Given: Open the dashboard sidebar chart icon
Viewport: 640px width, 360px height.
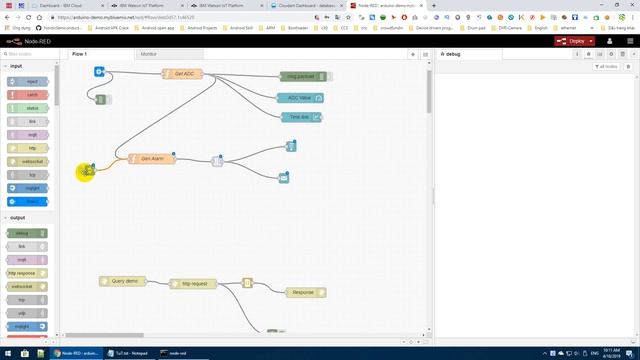Looking at the screenshot, I should pos(600,54).
